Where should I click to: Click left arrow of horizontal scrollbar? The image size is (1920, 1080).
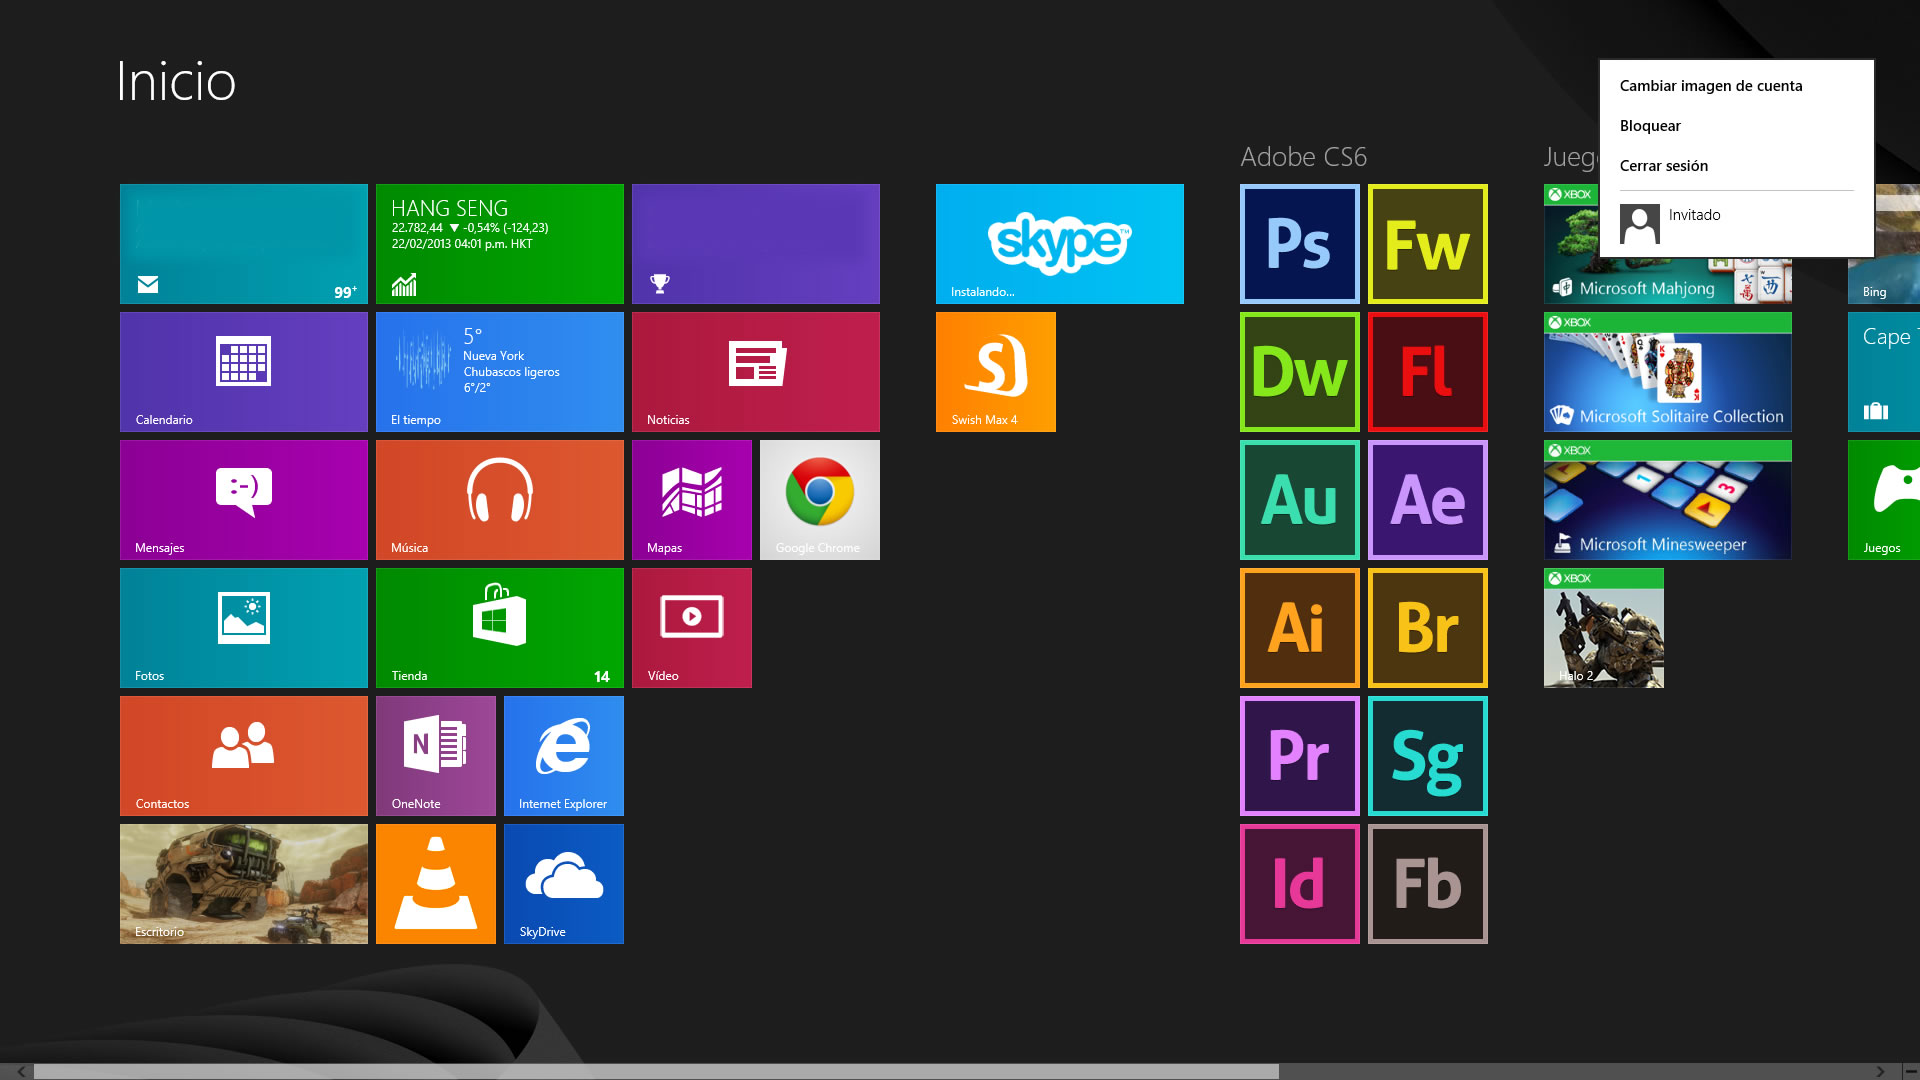[21, 1071]
